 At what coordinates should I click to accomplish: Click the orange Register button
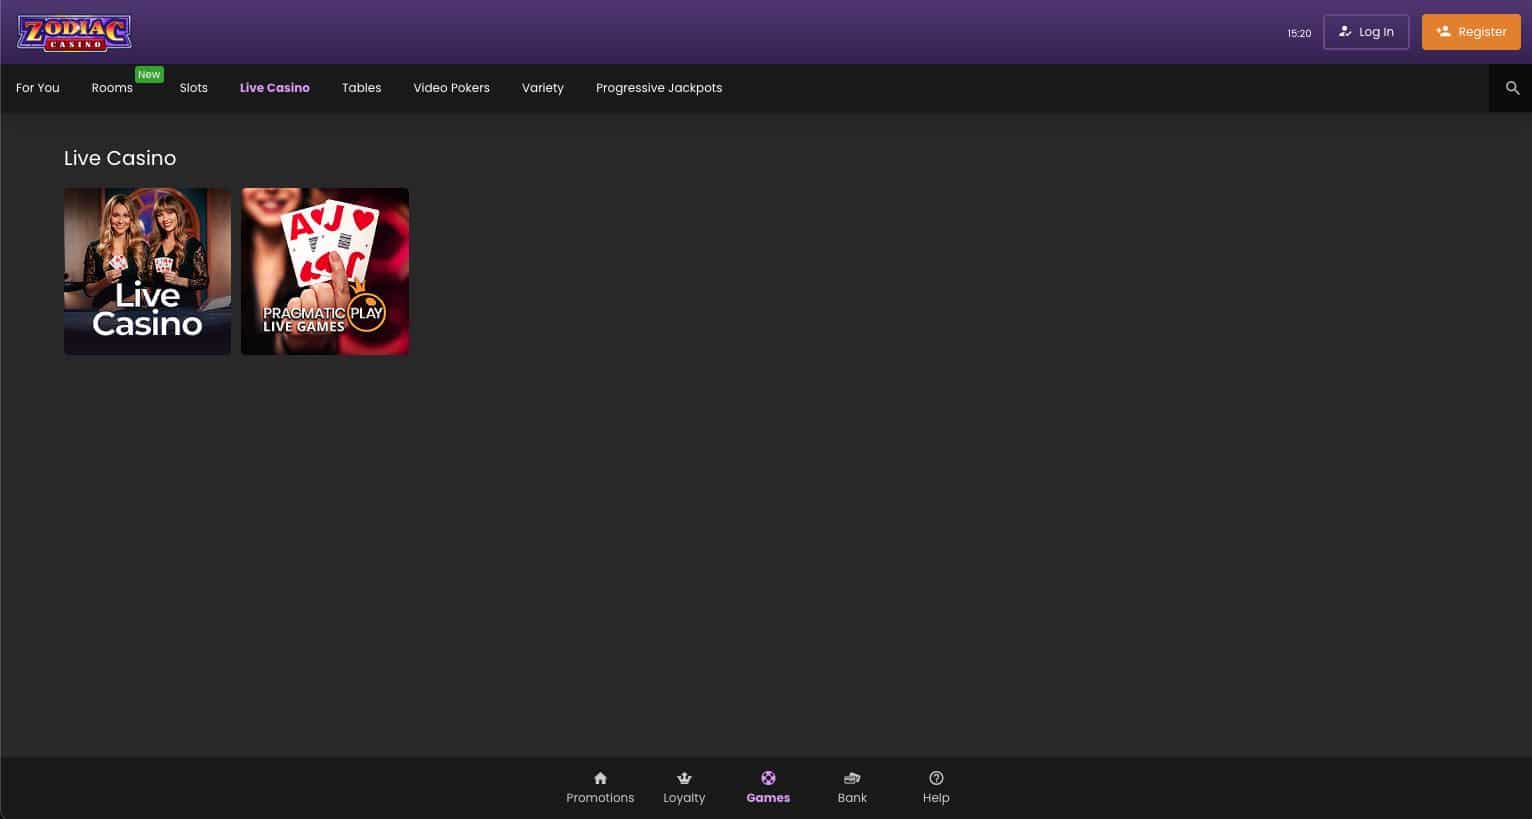[1470, 32]
